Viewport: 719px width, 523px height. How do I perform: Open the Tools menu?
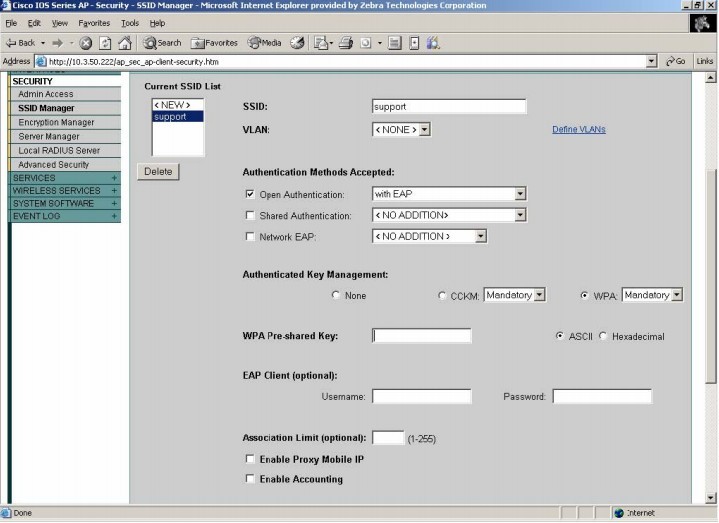(130, 22)
